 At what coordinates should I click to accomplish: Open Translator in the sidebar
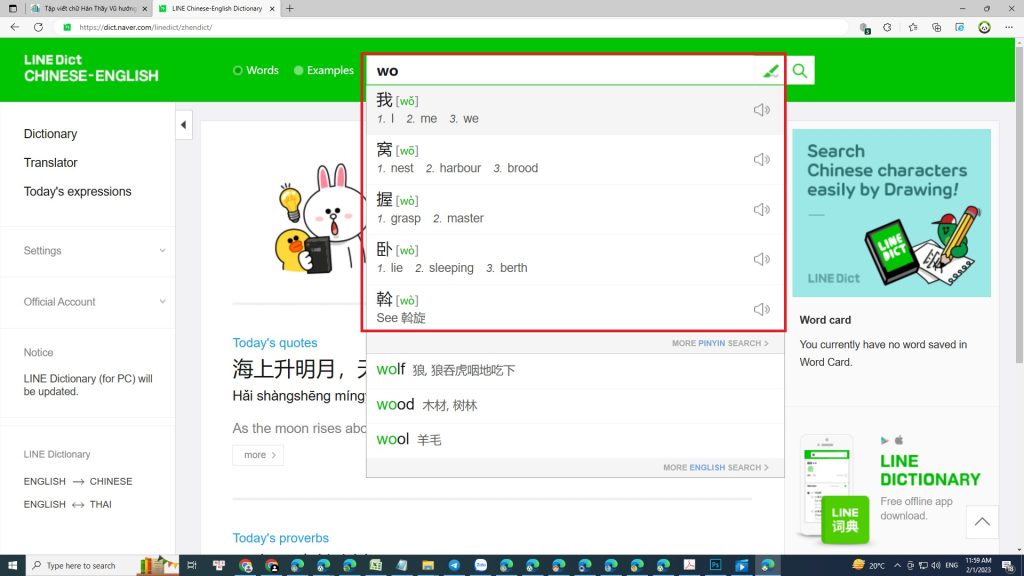point(50,163)
